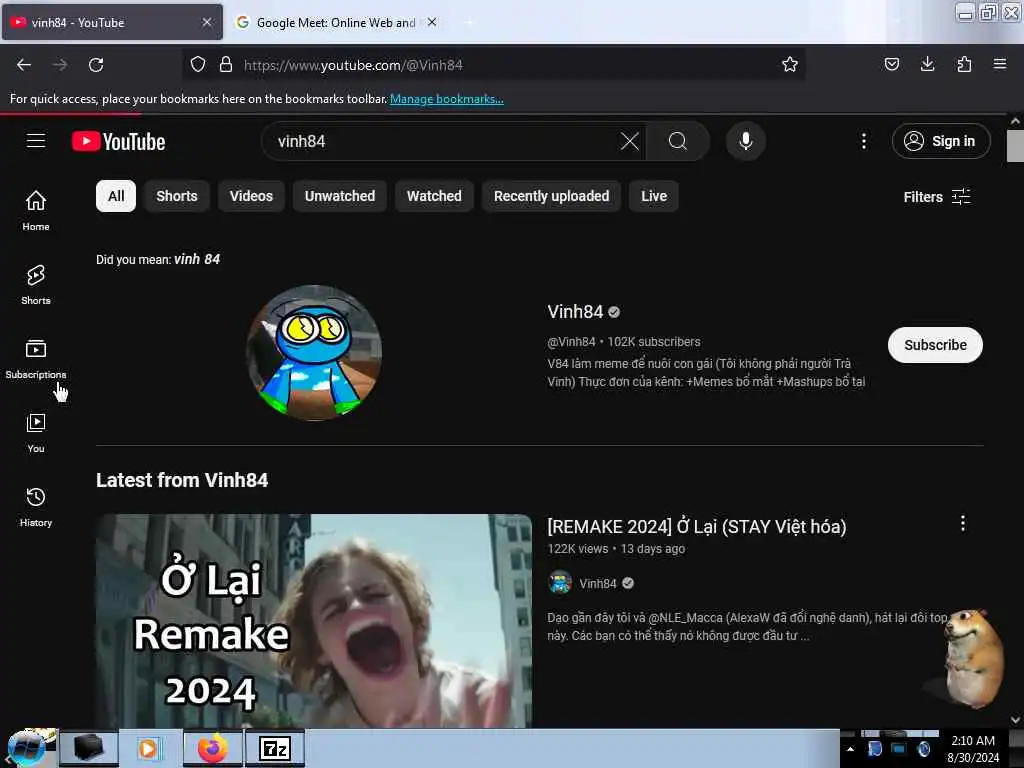The width and height of the screenshot is (1024, 768).
Task: Open Vinh84 channel name link
Action: (575, 312)
